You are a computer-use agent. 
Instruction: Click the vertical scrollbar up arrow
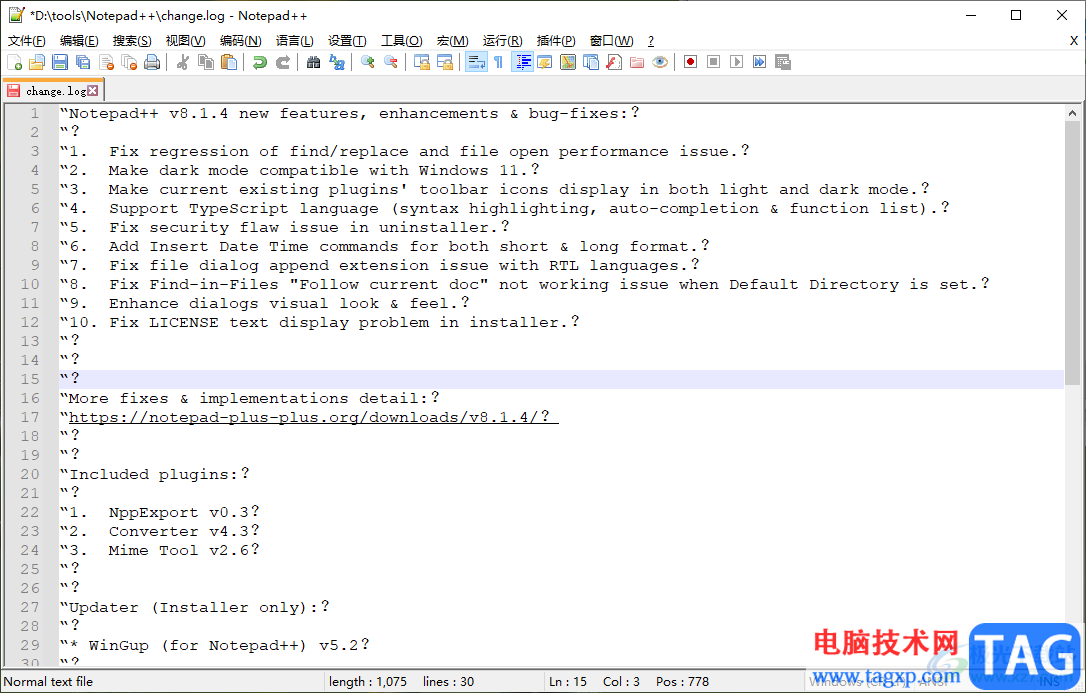1072,113
